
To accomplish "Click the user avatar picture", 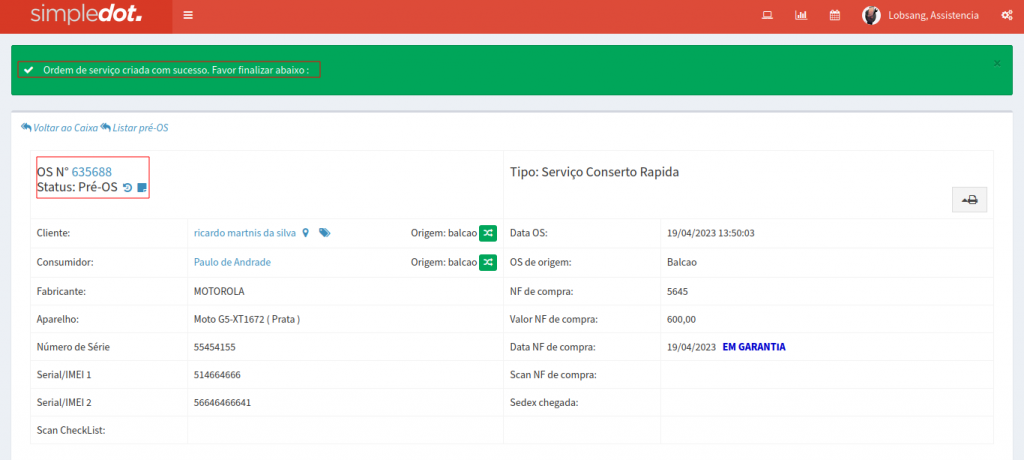I will (871, 16).
